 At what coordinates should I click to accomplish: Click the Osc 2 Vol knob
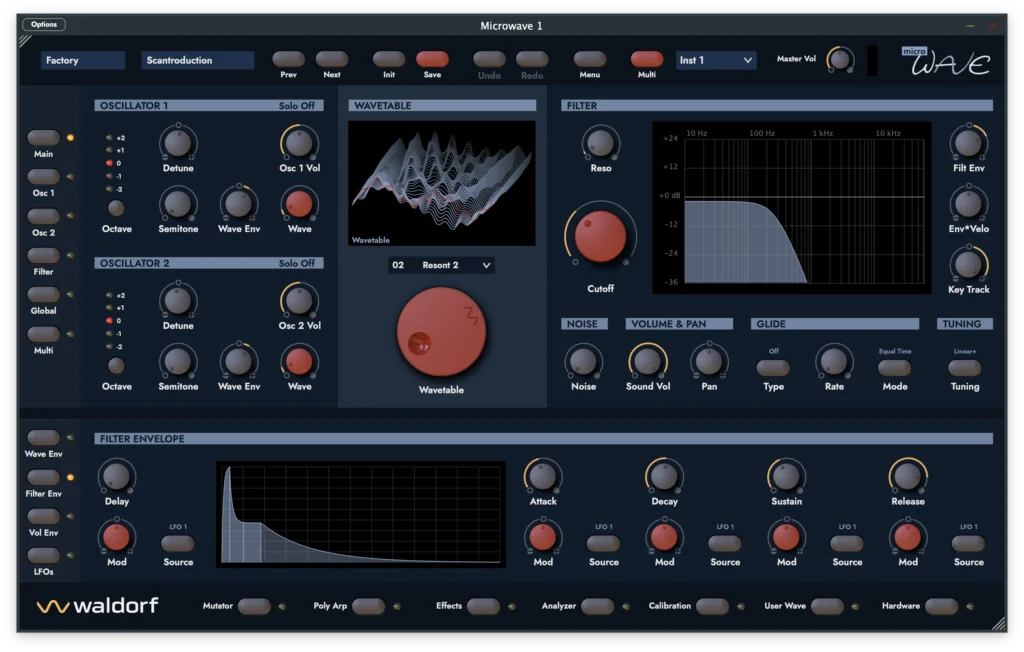(299, 301)
